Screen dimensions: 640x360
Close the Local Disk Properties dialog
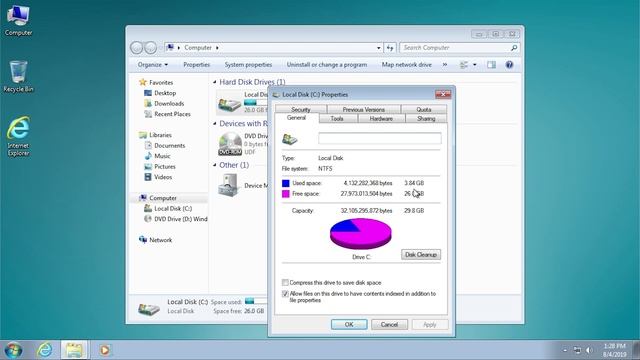[x=443, y=95]
